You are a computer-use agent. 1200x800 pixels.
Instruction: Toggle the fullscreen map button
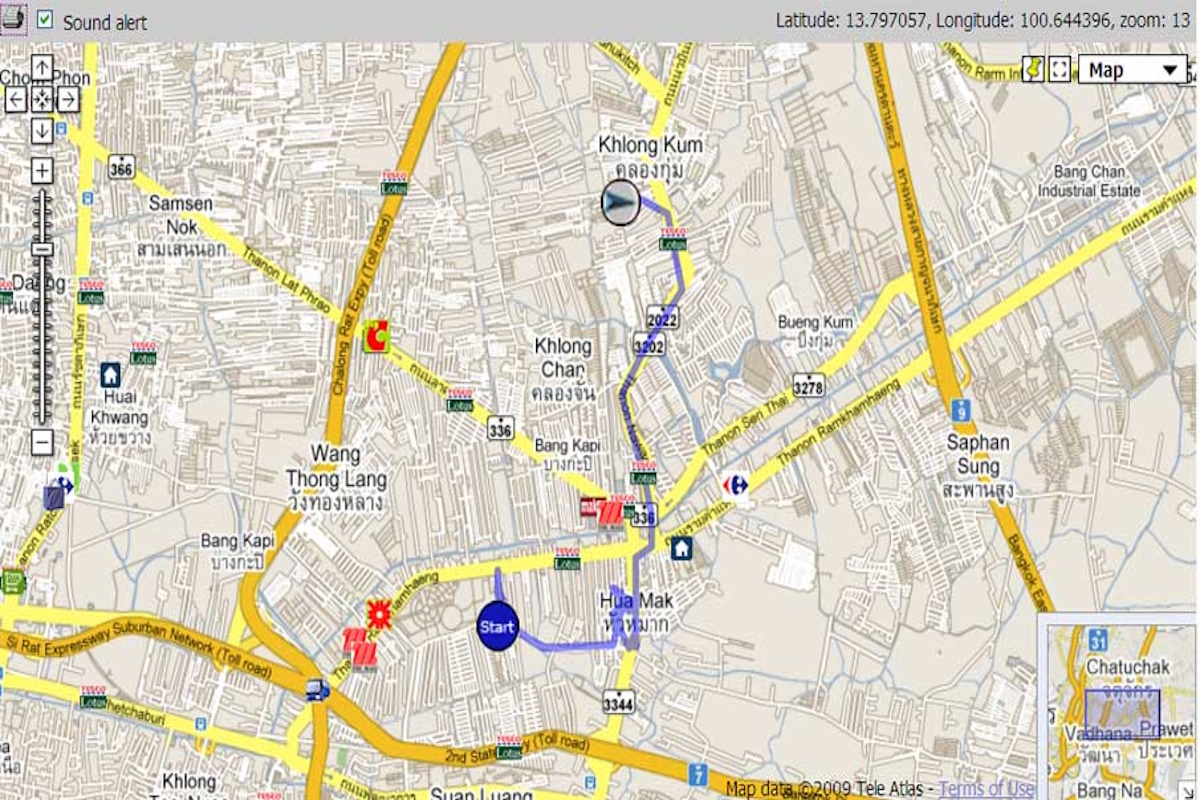click(x=1060, y=69)
